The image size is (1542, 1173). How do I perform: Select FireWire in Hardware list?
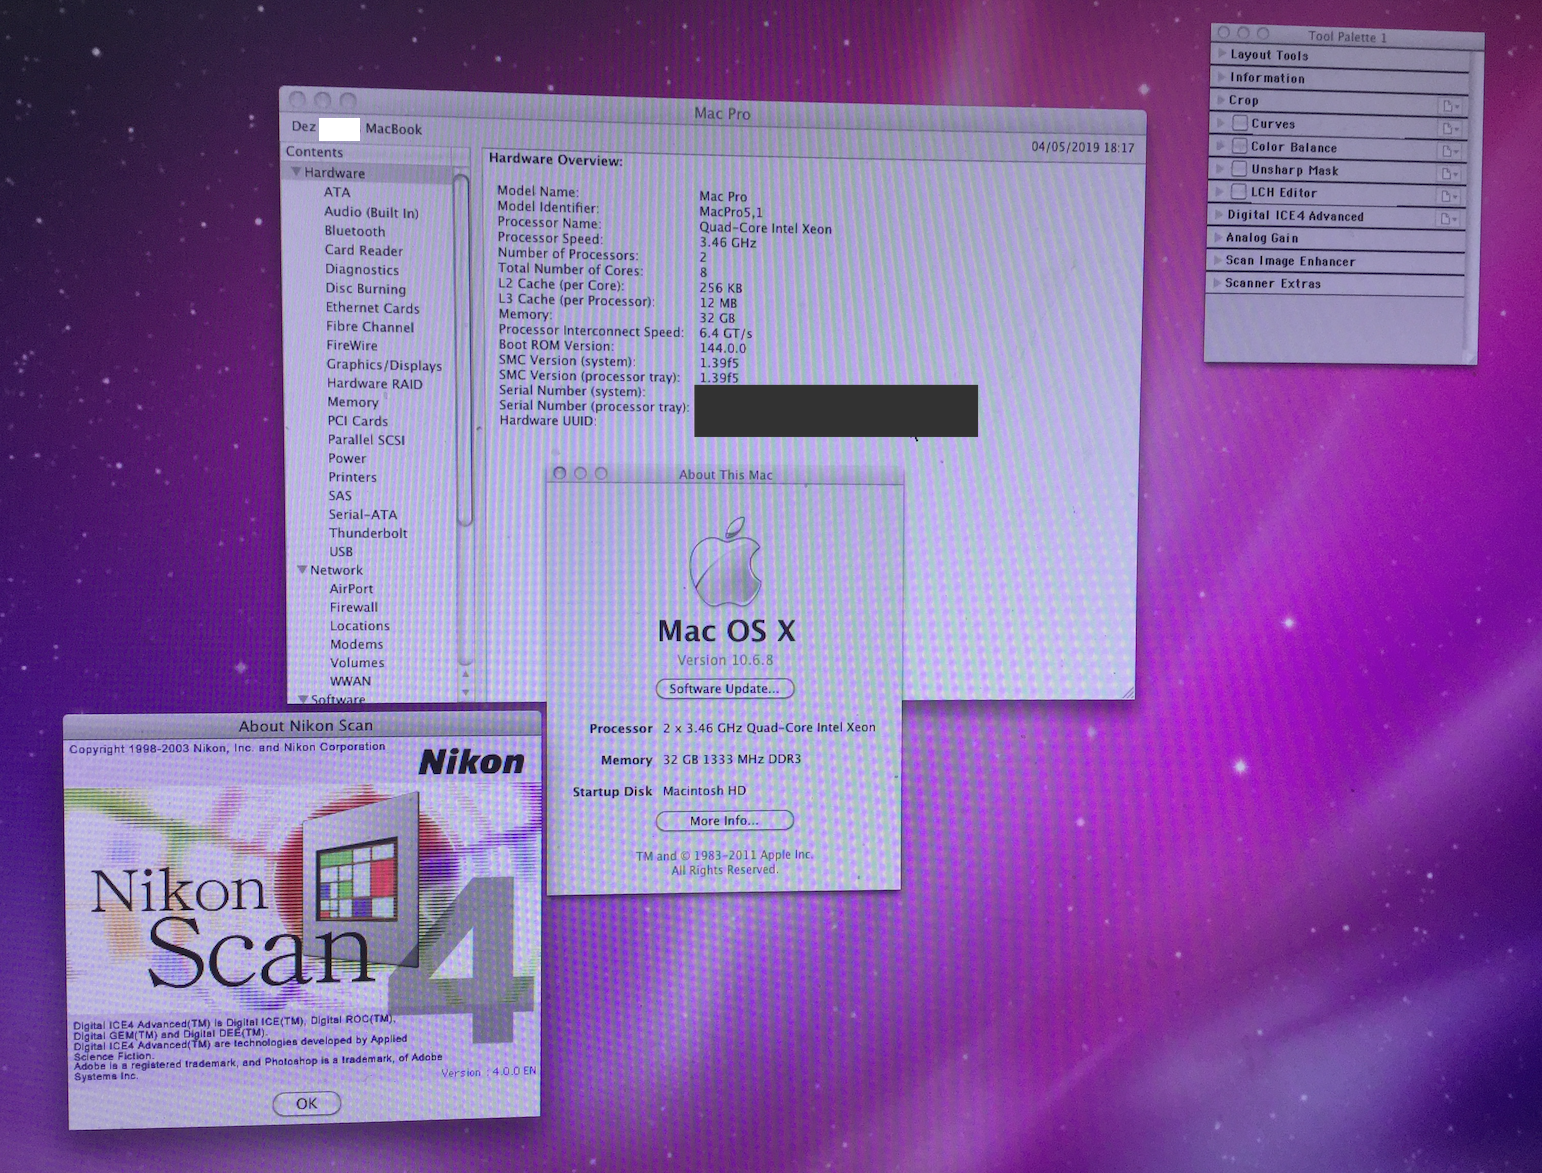(352, 346)
